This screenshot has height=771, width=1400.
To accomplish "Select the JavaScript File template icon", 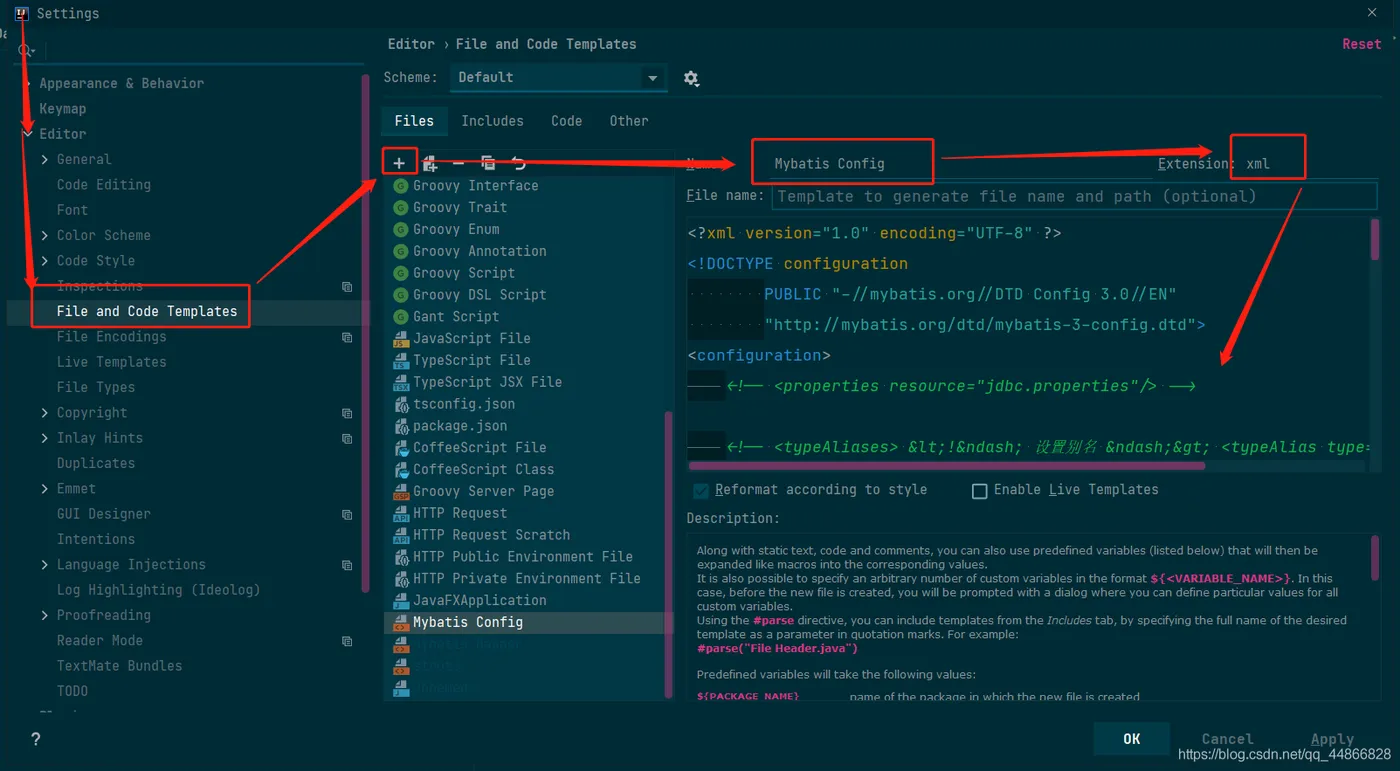I will click(x=401, y=339).
